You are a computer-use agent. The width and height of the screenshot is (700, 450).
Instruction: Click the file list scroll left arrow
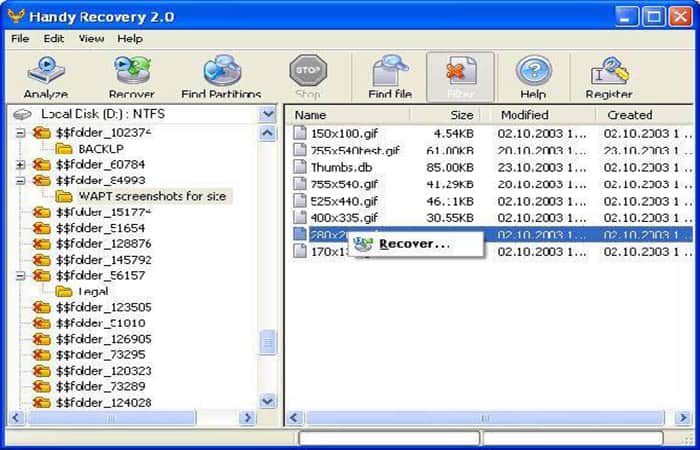[x=294, y=418]
